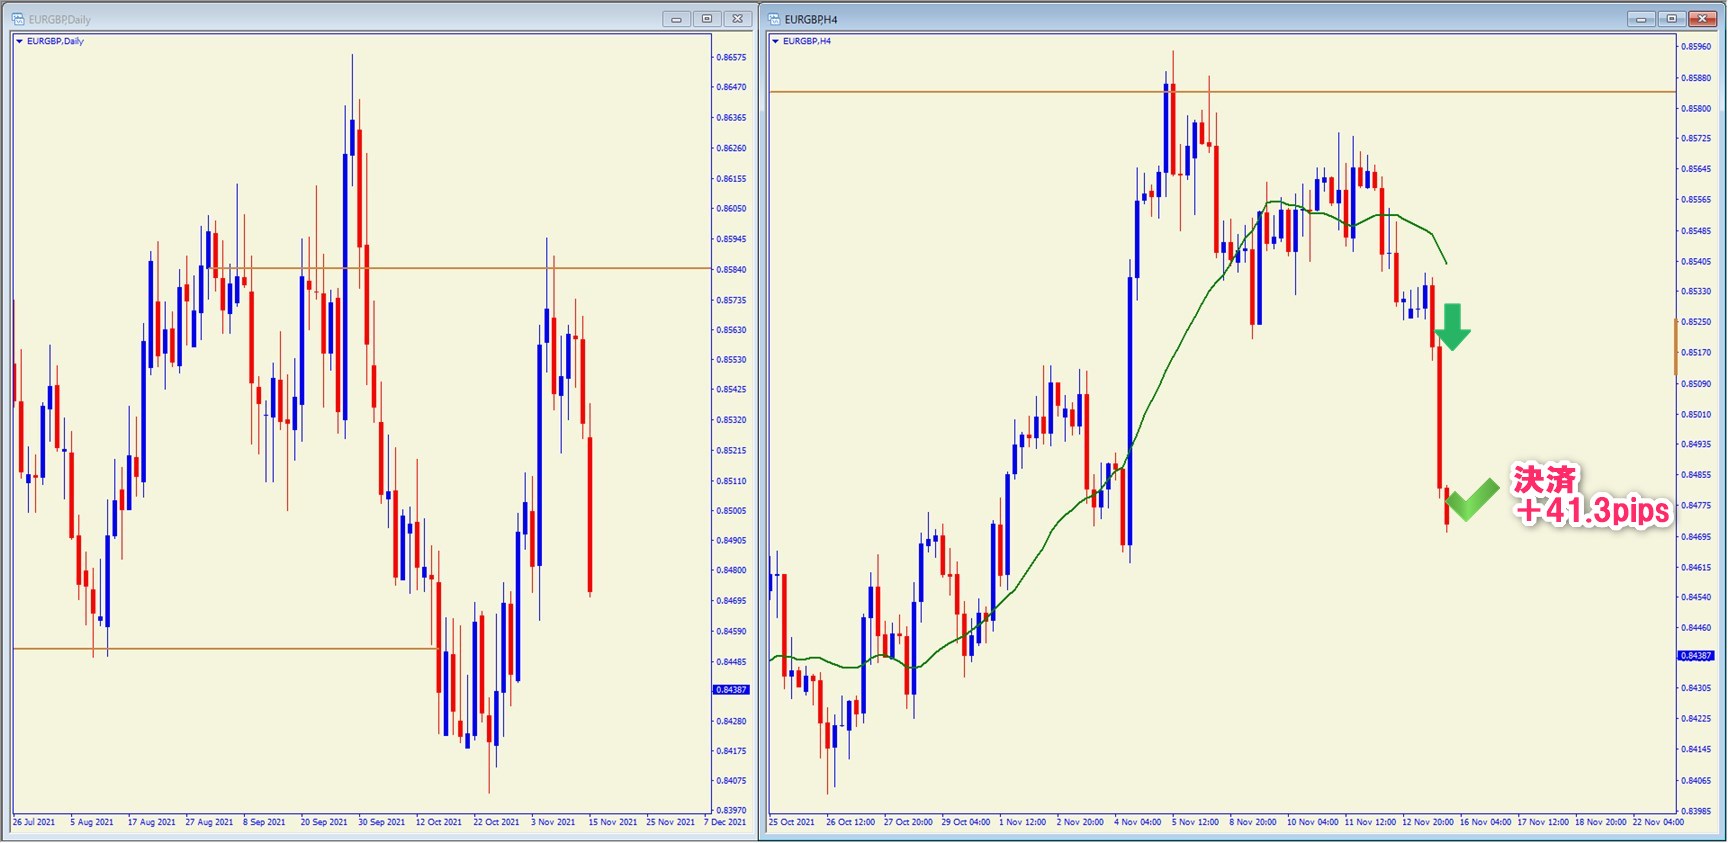
Task: Click 1 Nov 12:00 on H4 time axis
Action: click(x=1023, y=823)
